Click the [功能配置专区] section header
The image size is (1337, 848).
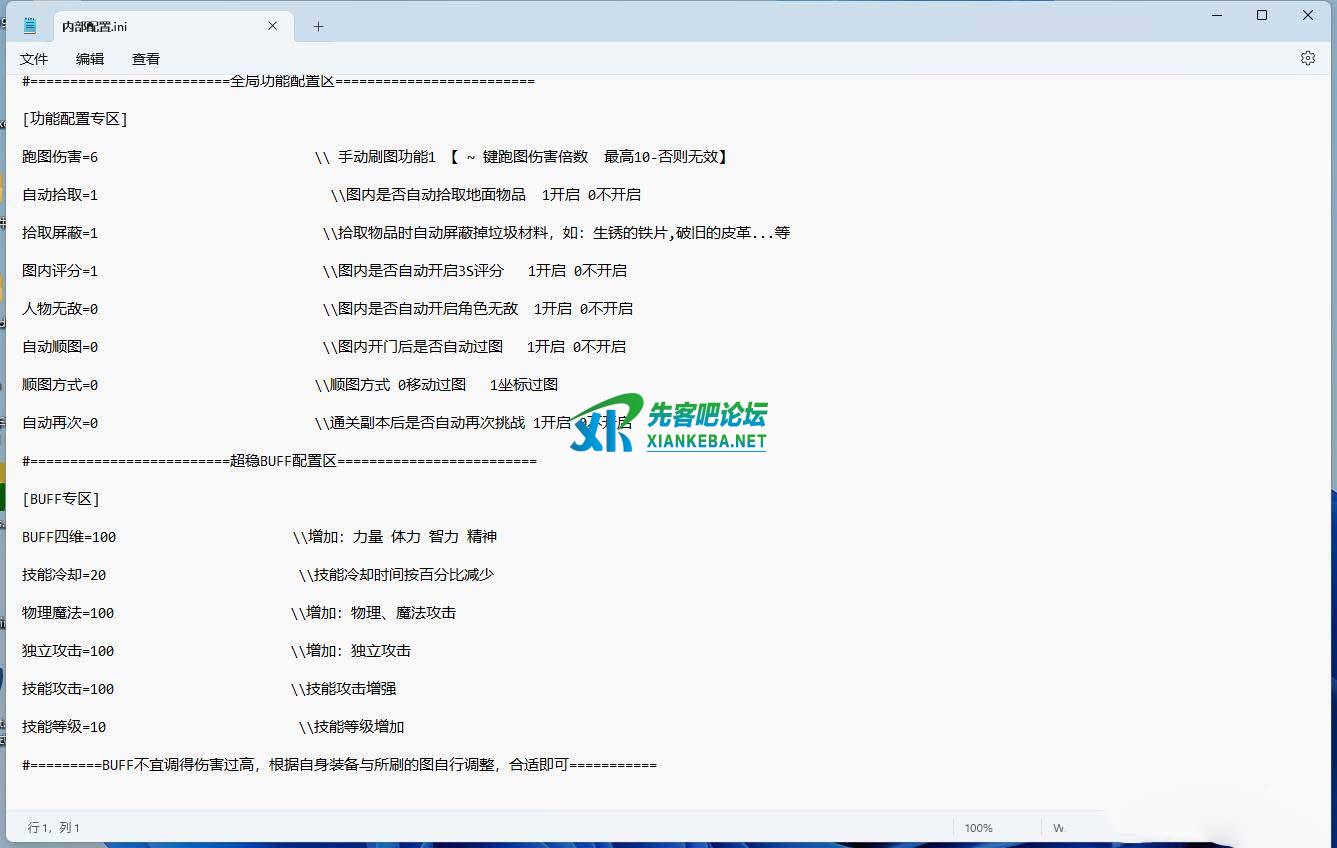[x=75, y=119]
